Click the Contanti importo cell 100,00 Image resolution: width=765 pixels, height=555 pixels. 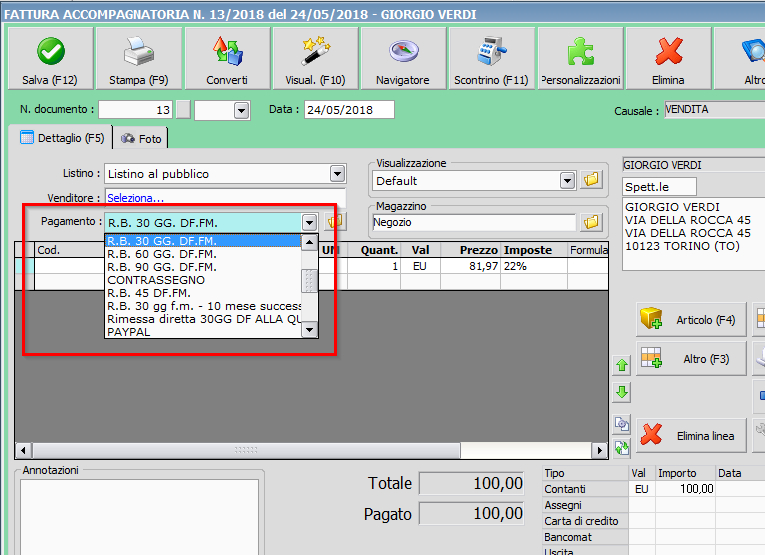point(685,489)
